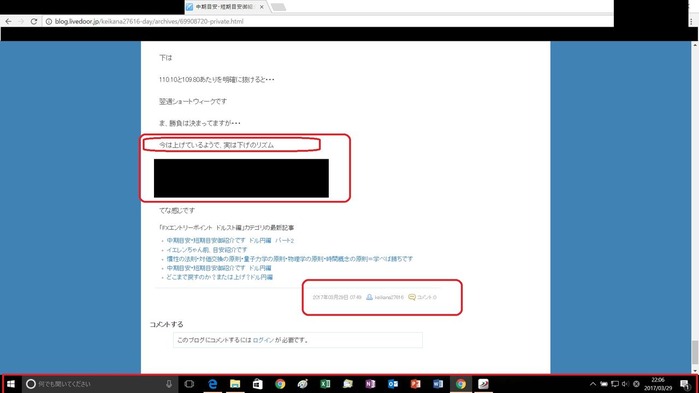Open the Action Center notification icon
This screenshot has height=393, width=699.
tap(685, 384)
